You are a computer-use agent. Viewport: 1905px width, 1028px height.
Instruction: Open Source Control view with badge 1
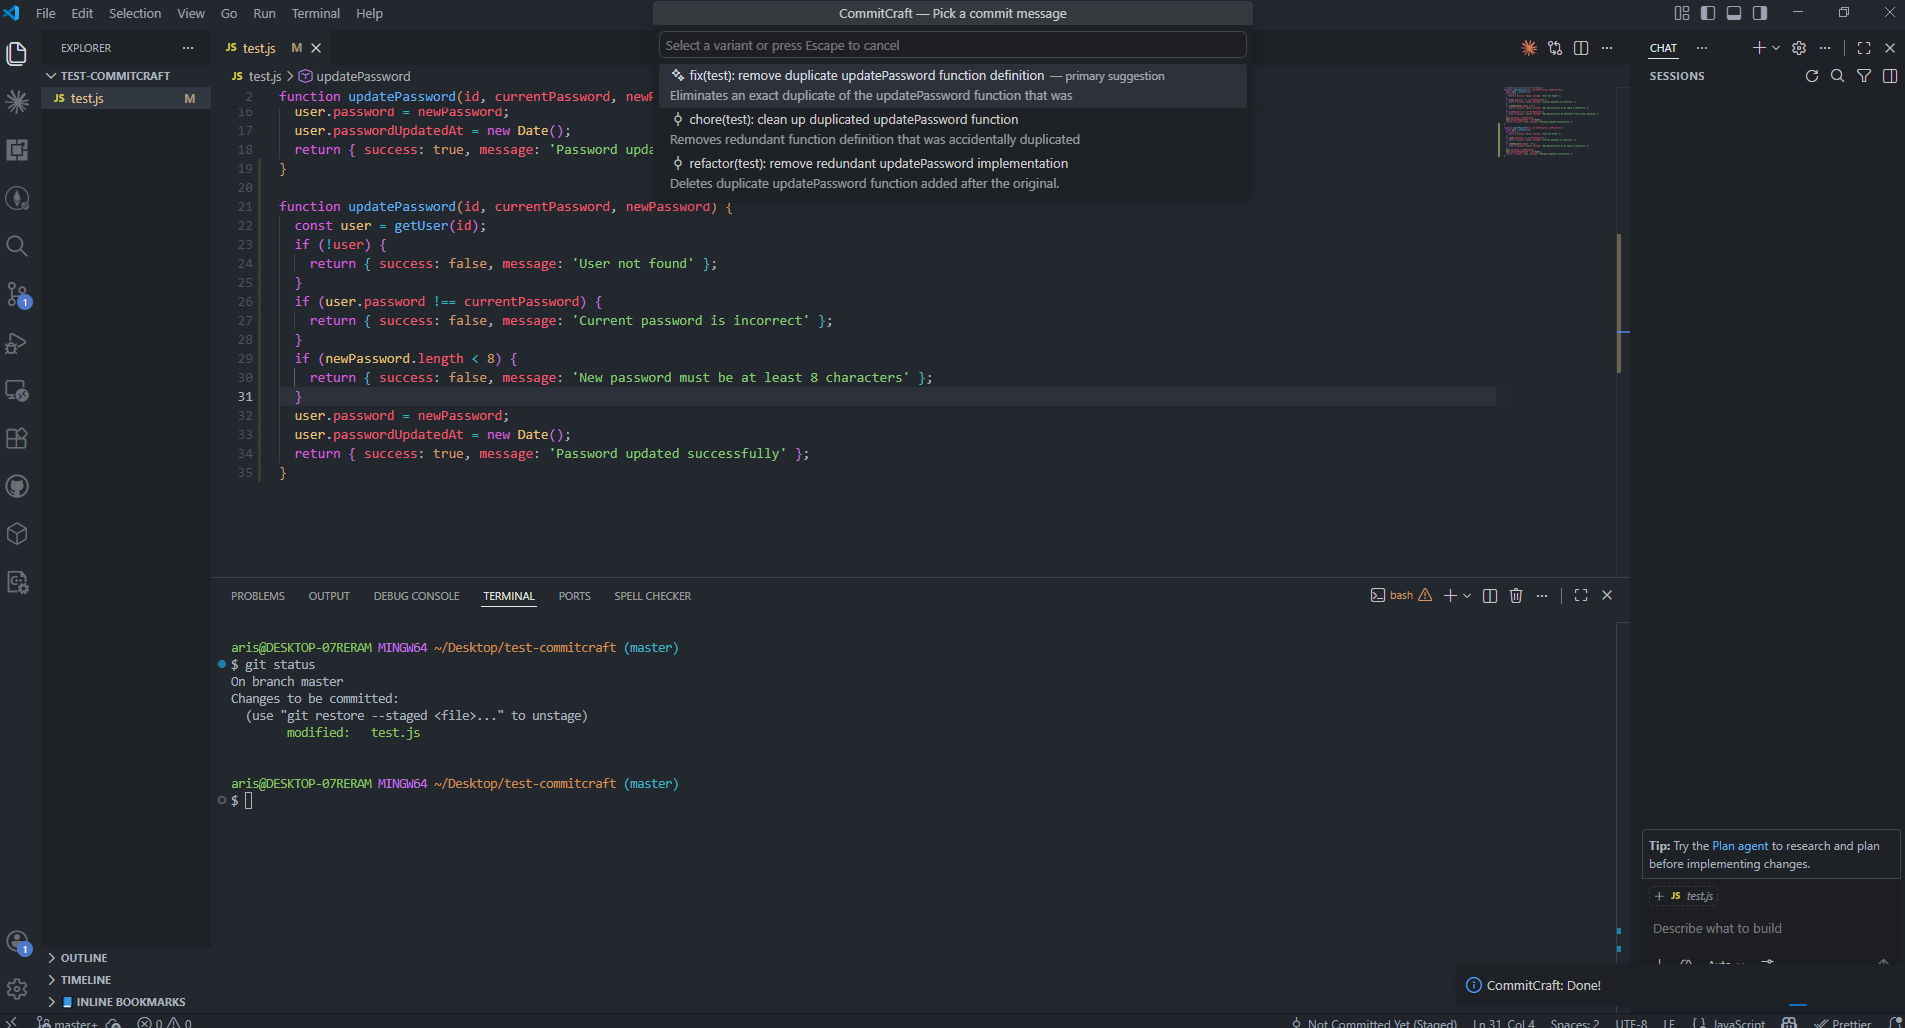[17, 294]
